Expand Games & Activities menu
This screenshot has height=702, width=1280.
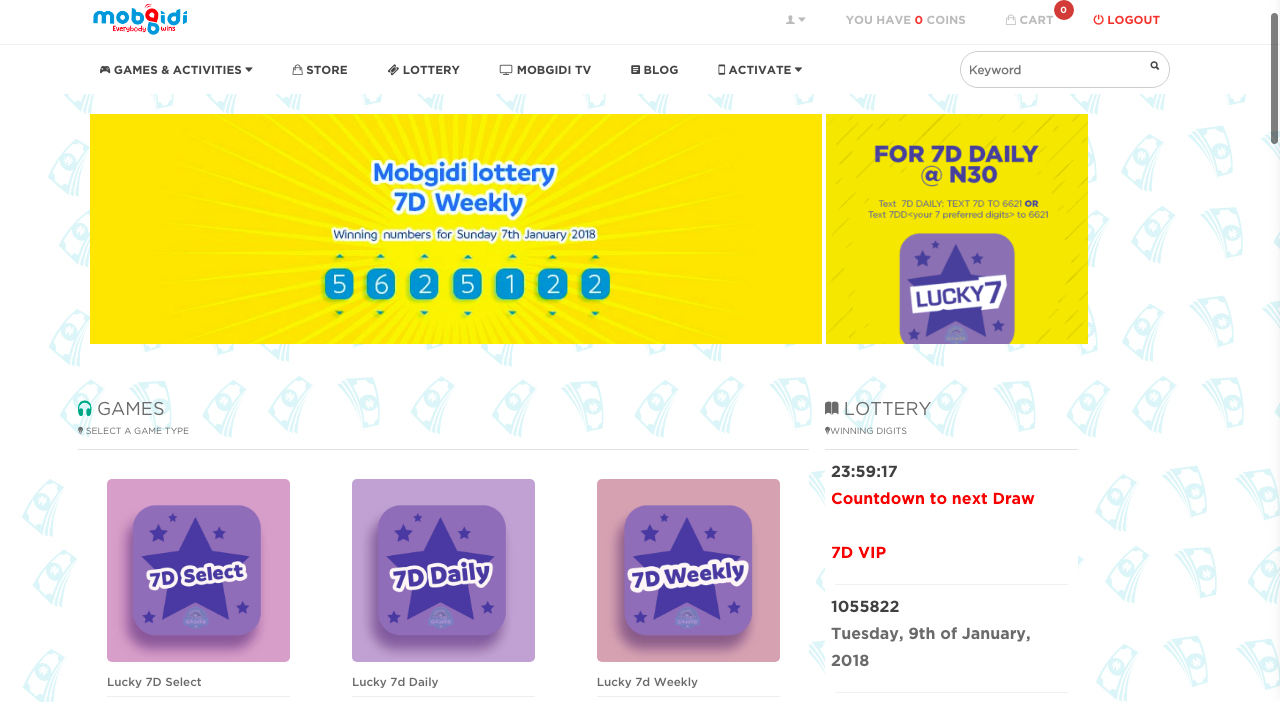coord(176,70)
